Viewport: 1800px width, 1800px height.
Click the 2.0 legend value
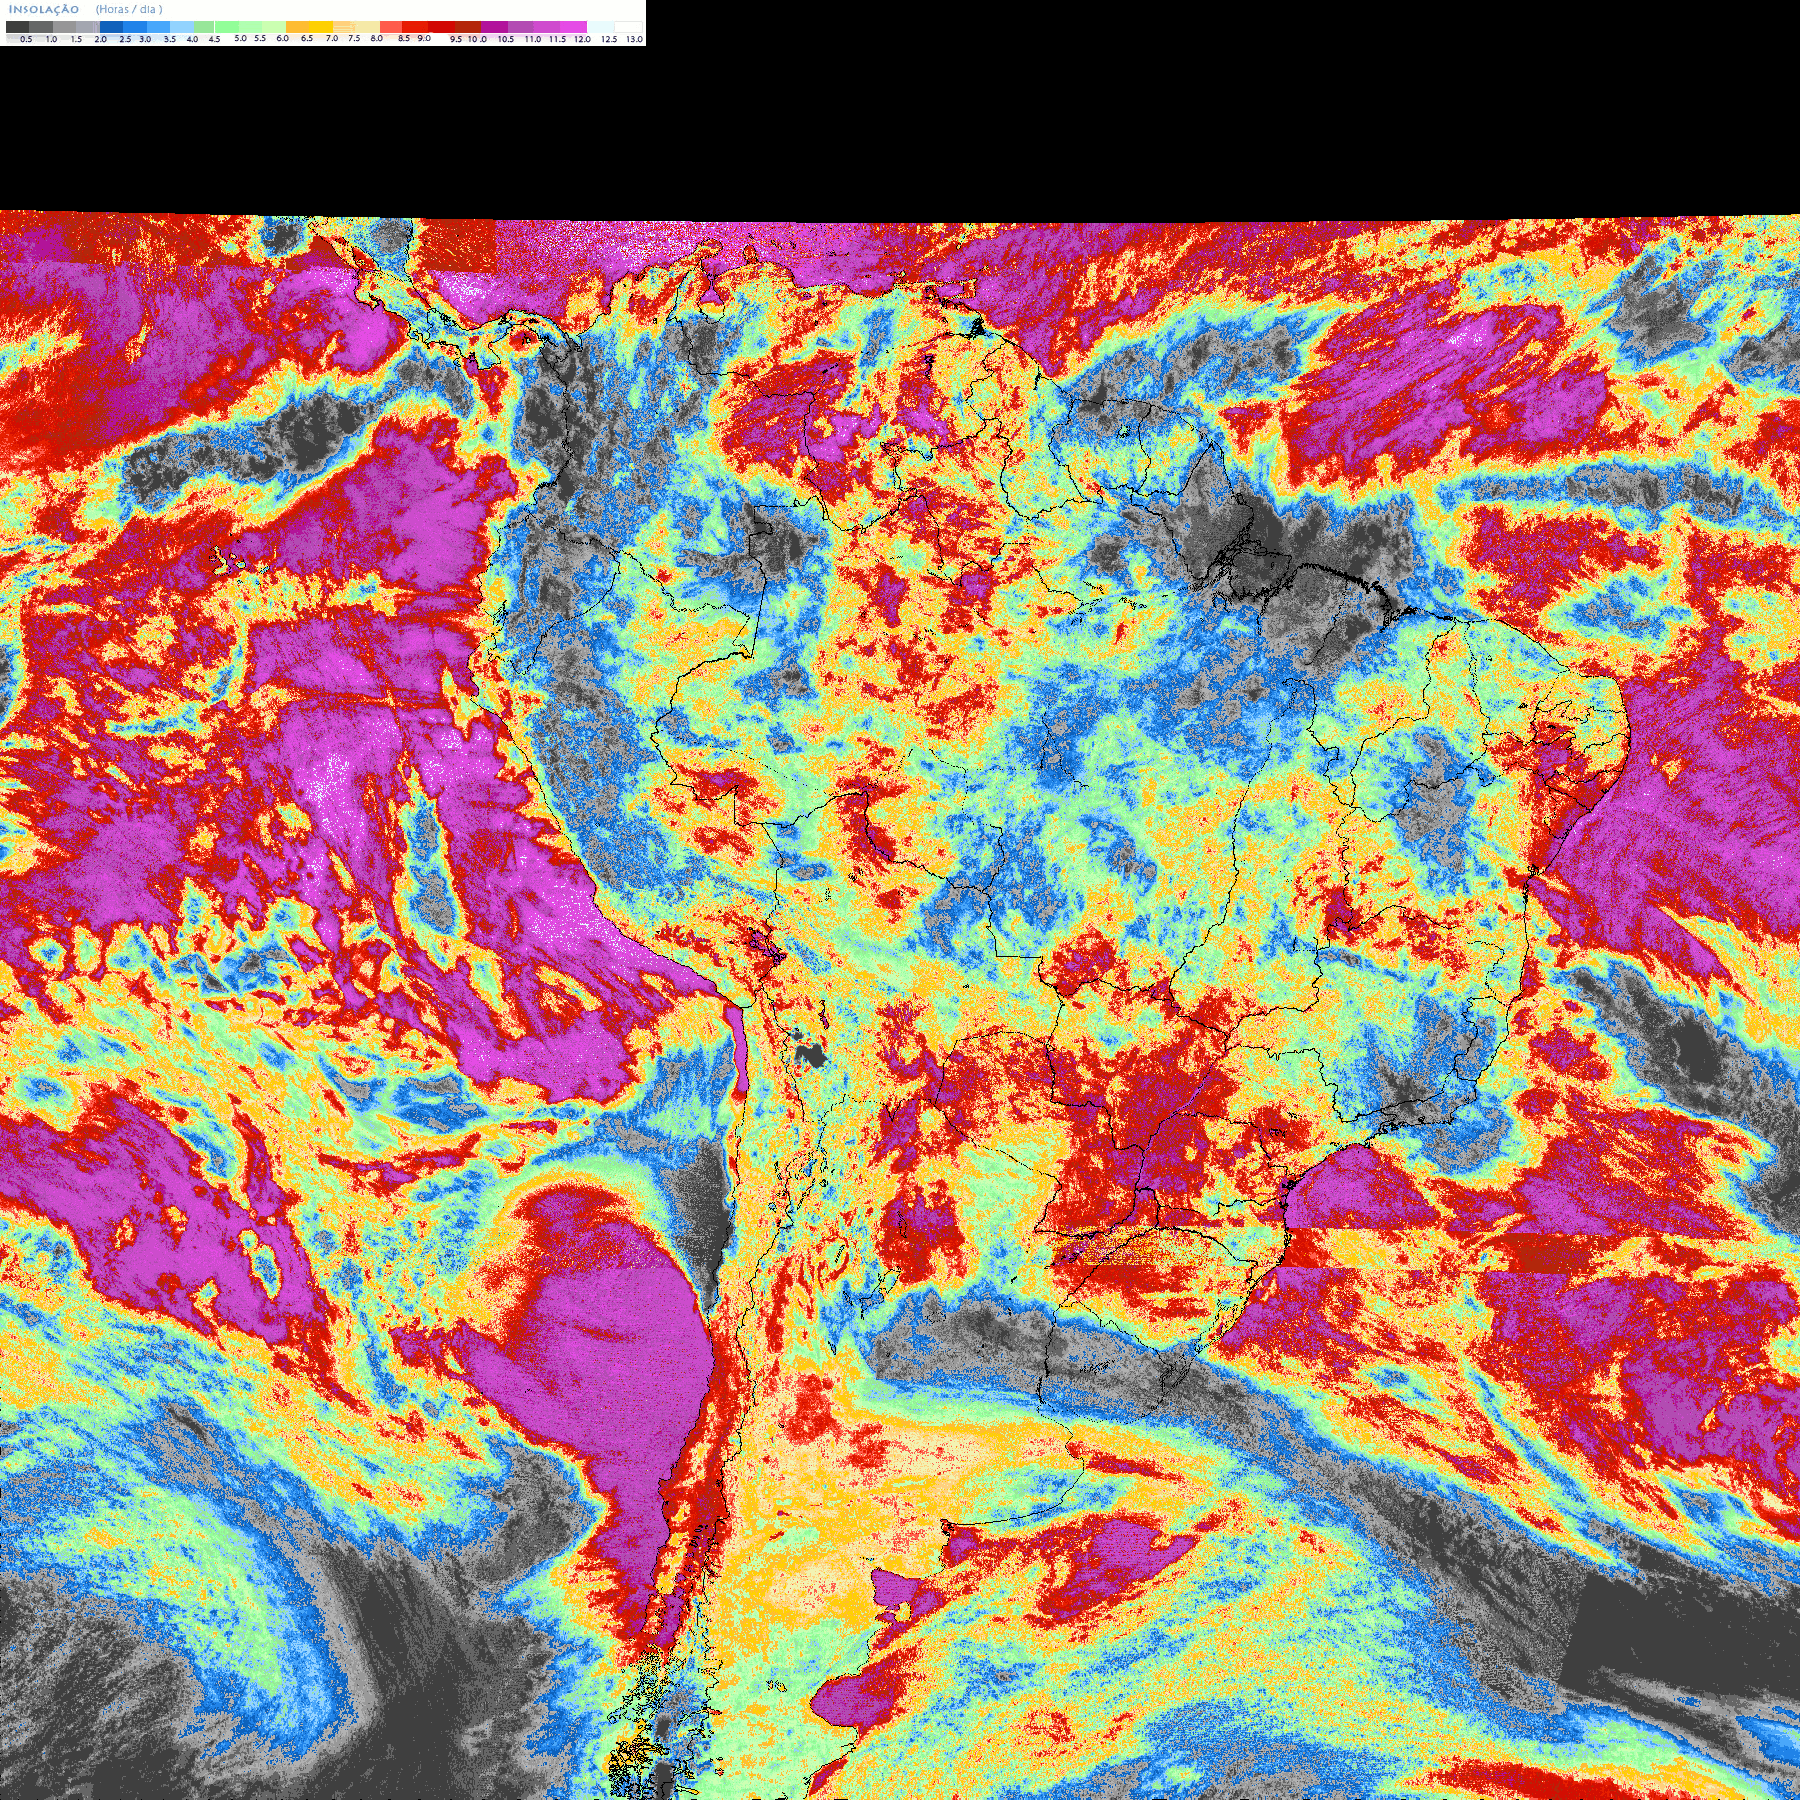click(101, 39)
